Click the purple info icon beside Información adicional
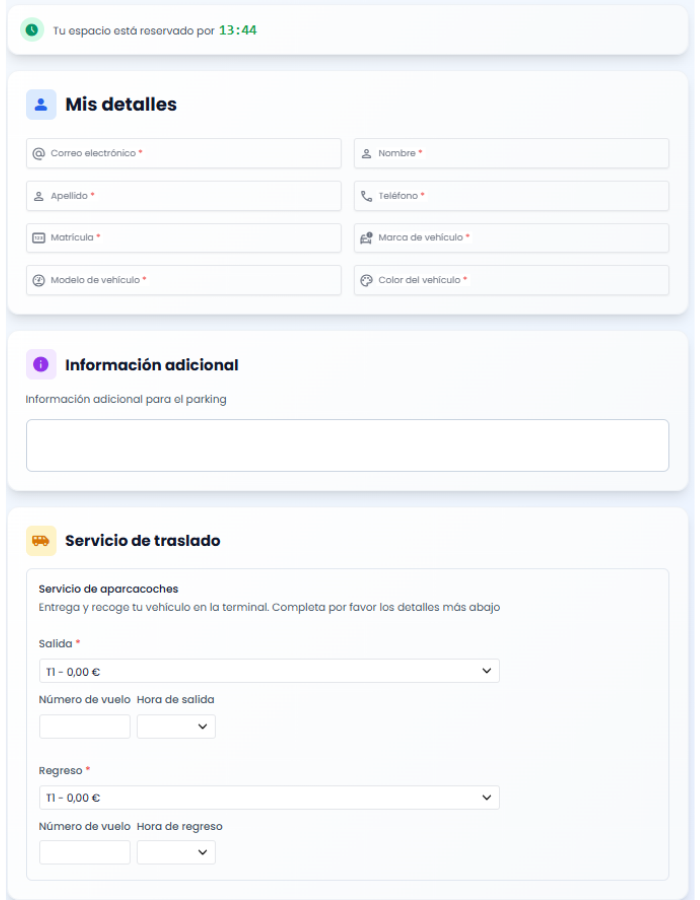Viewport: 700px width, 900px height. tap(41, 365)
